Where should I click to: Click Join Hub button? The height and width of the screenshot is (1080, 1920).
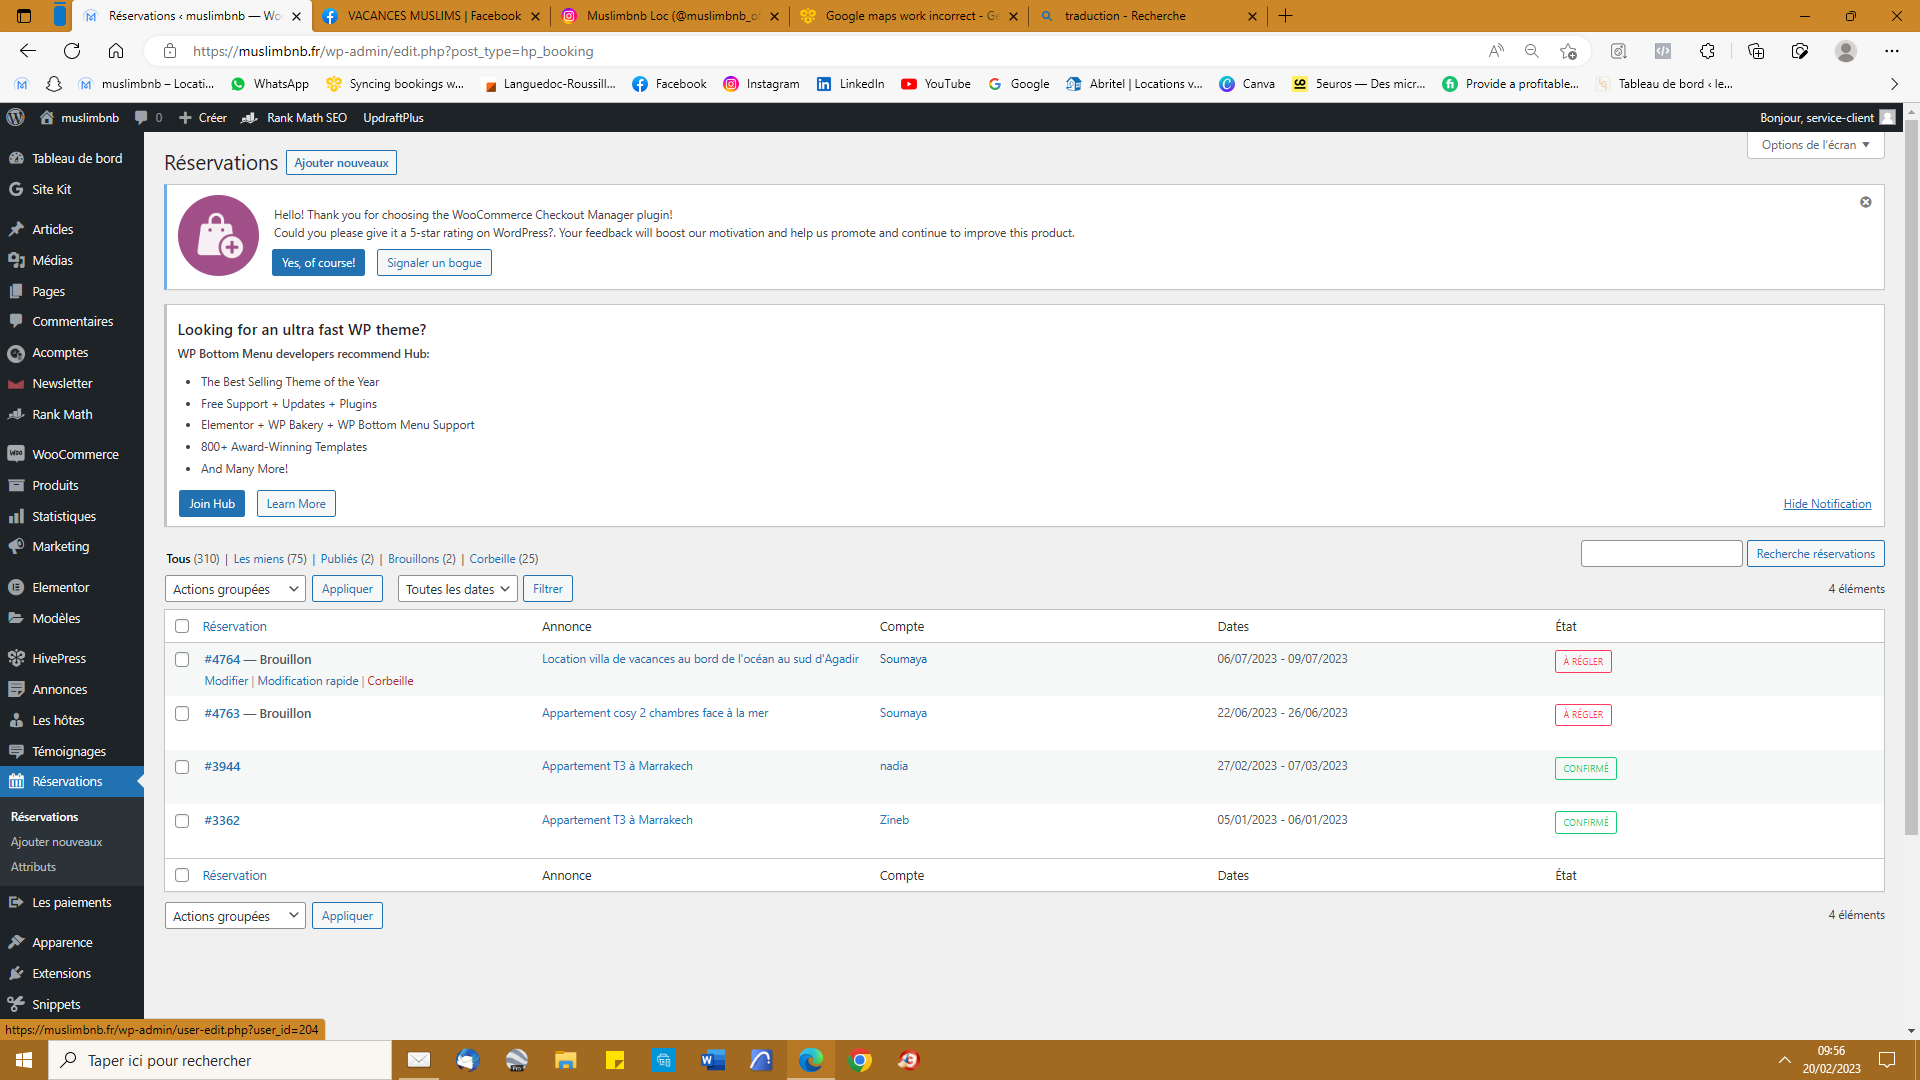point(212,504)
